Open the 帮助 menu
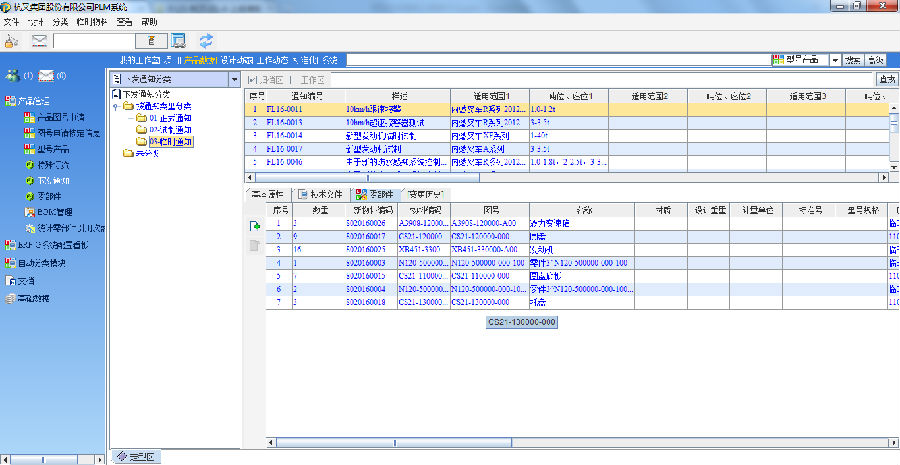This screenshot has height=465, width=900. click(x=149, y=20)
